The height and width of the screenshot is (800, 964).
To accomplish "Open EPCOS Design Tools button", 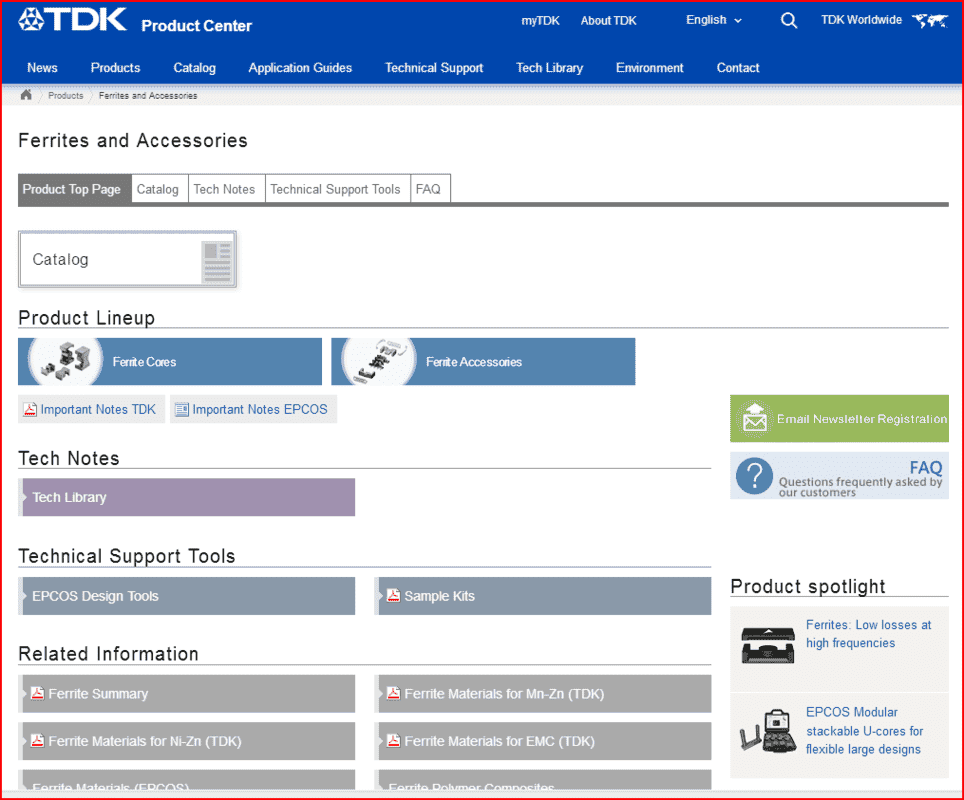I will [x=188, y=596].
